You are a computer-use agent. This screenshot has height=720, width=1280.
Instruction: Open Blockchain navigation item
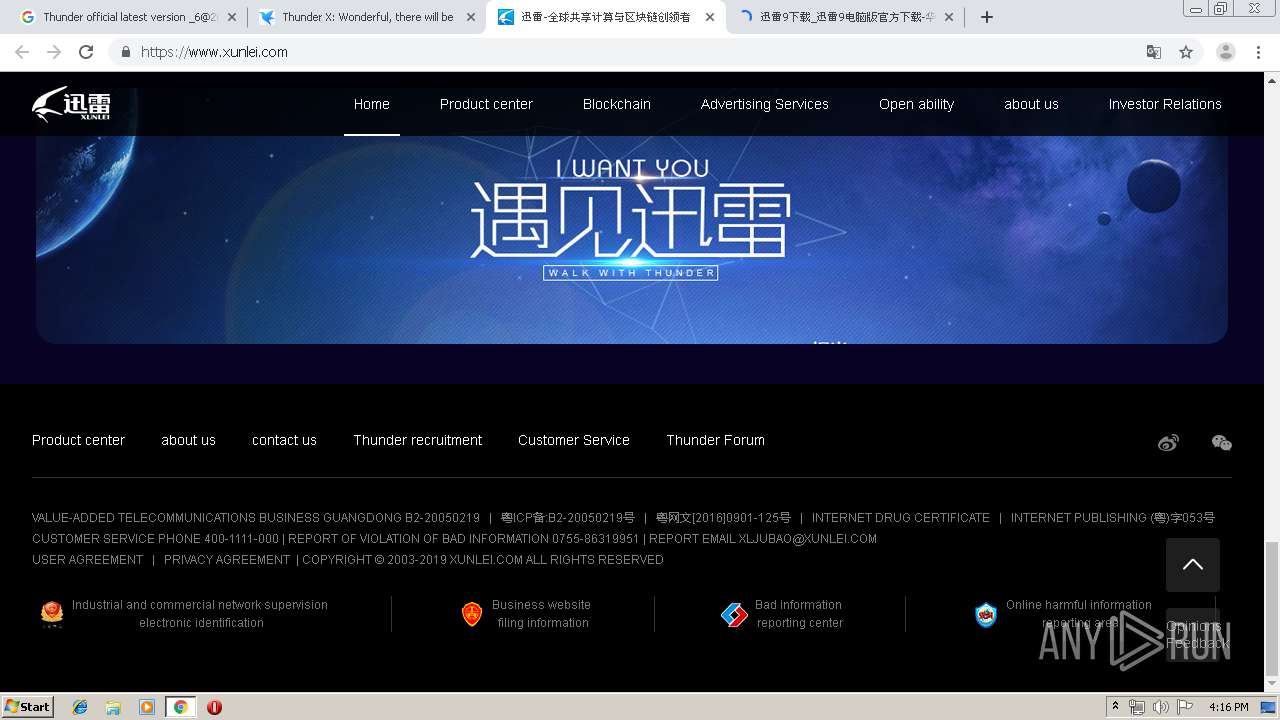tap(617, 104)
